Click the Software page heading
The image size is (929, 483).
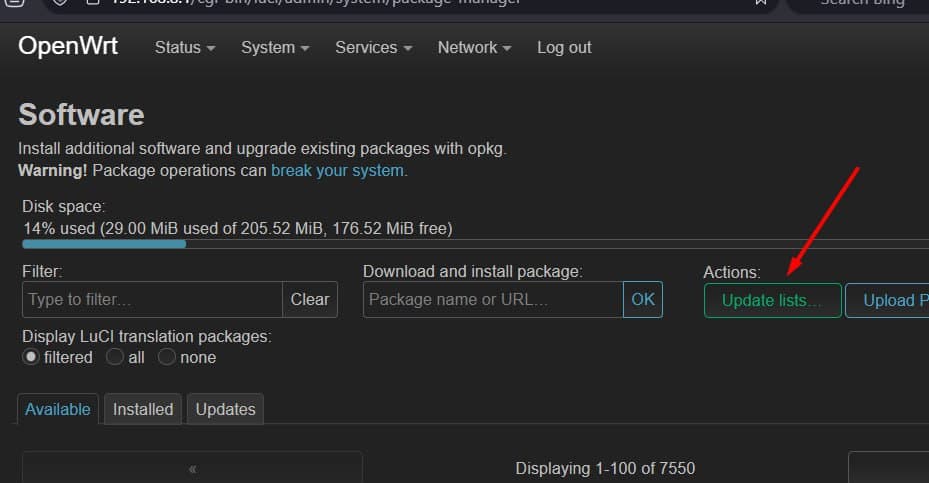pos(81,115)
